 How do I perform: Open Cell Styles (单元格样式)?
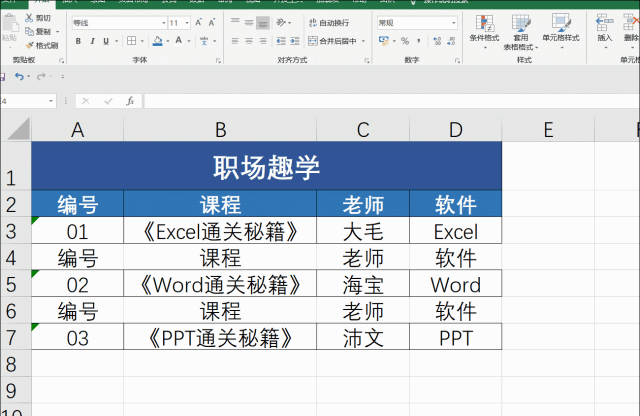(x=561, y=31)
